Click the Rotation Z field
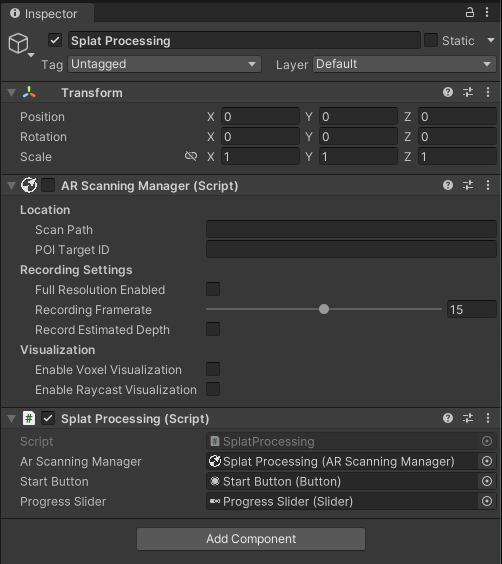502x564 pixels. [457, 137]
